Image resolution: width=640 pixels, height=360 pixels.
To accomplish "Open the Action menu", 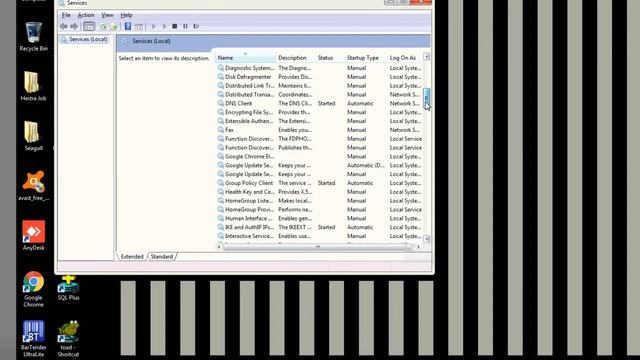I will point(86,15).
